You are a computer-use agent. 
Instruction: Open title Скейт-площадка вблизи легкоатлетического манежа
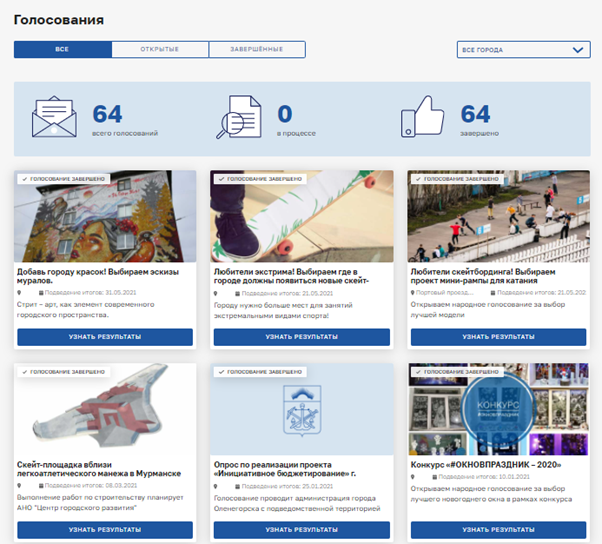coord(99,469)
